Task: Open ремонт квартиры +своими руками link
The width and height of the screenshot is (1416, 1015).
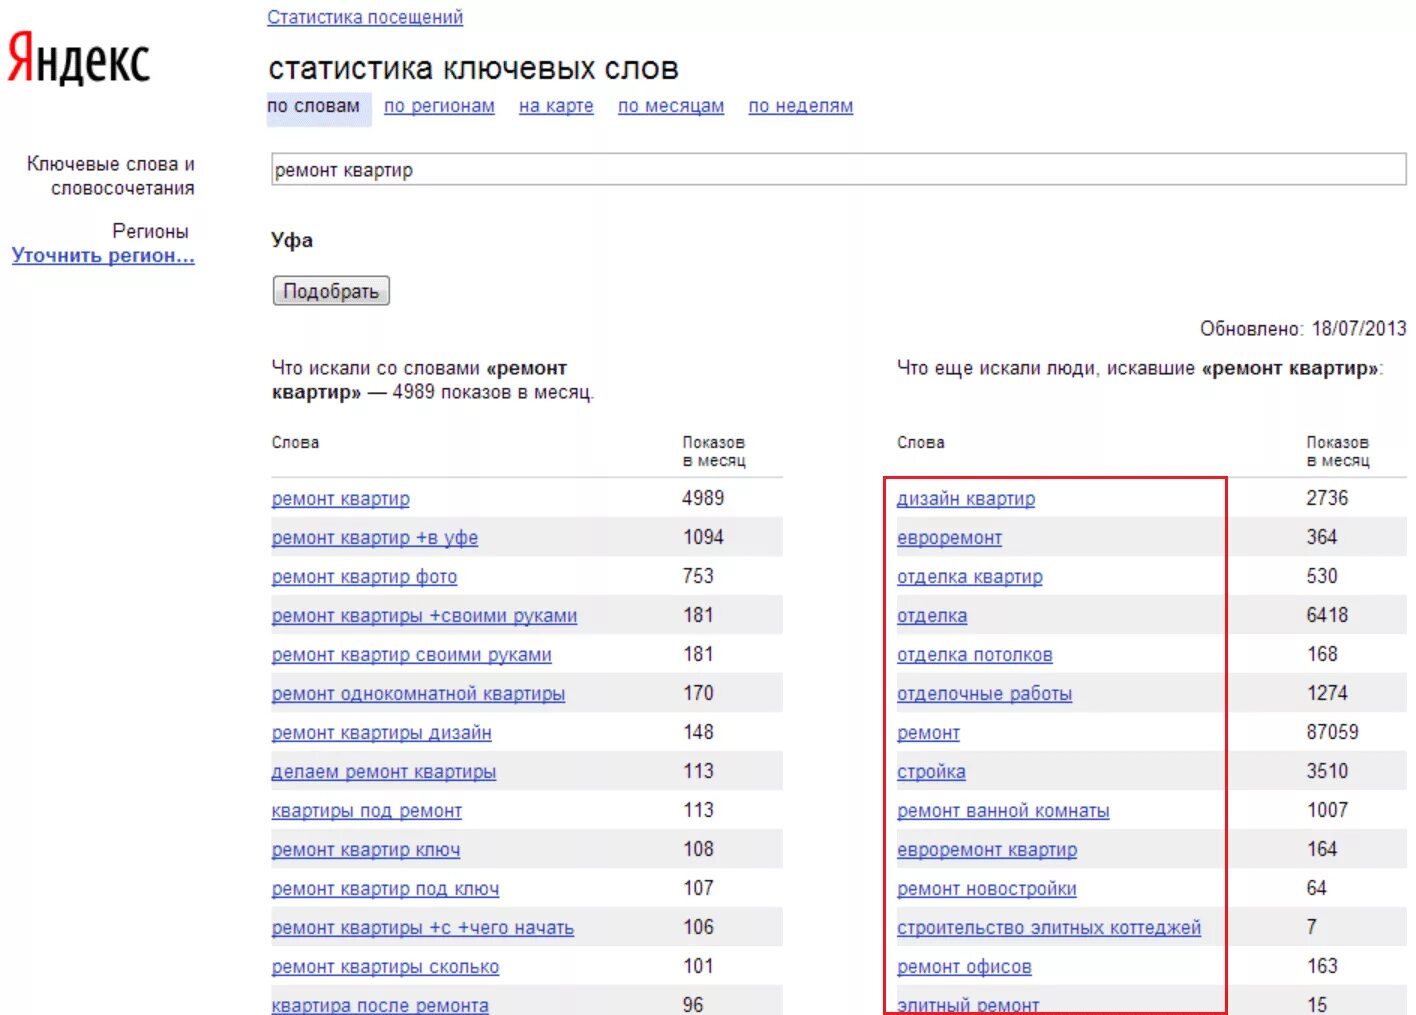Action: (x=424, y=615)
